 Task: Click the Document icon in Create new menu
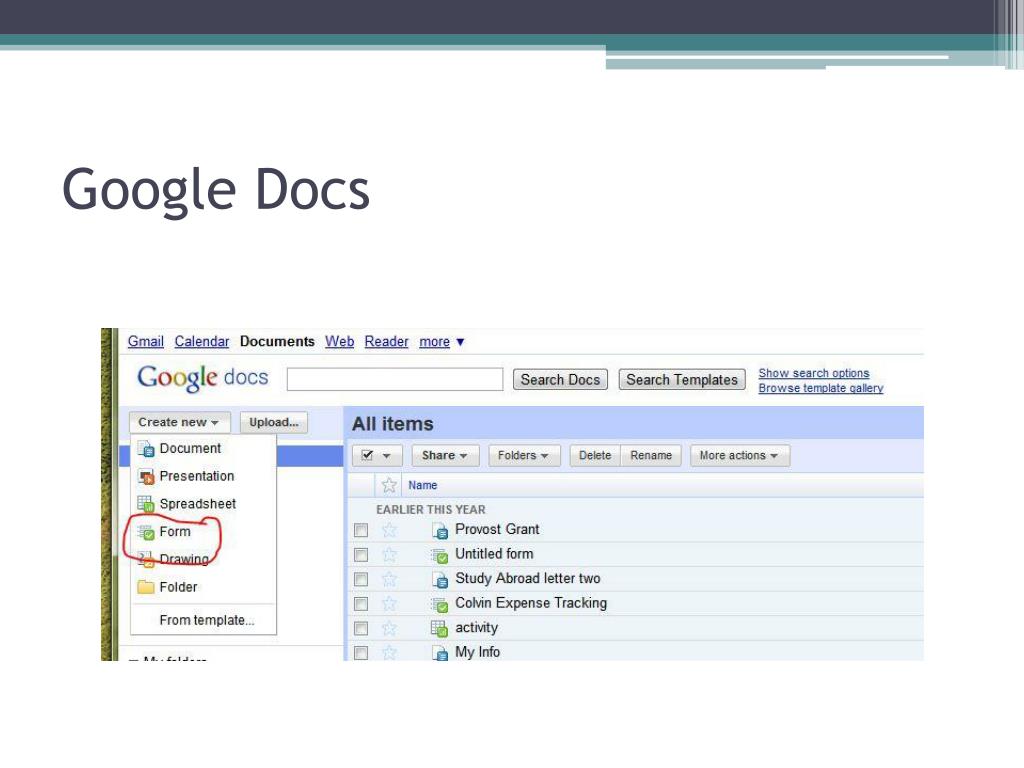click(x=146, y=449)
